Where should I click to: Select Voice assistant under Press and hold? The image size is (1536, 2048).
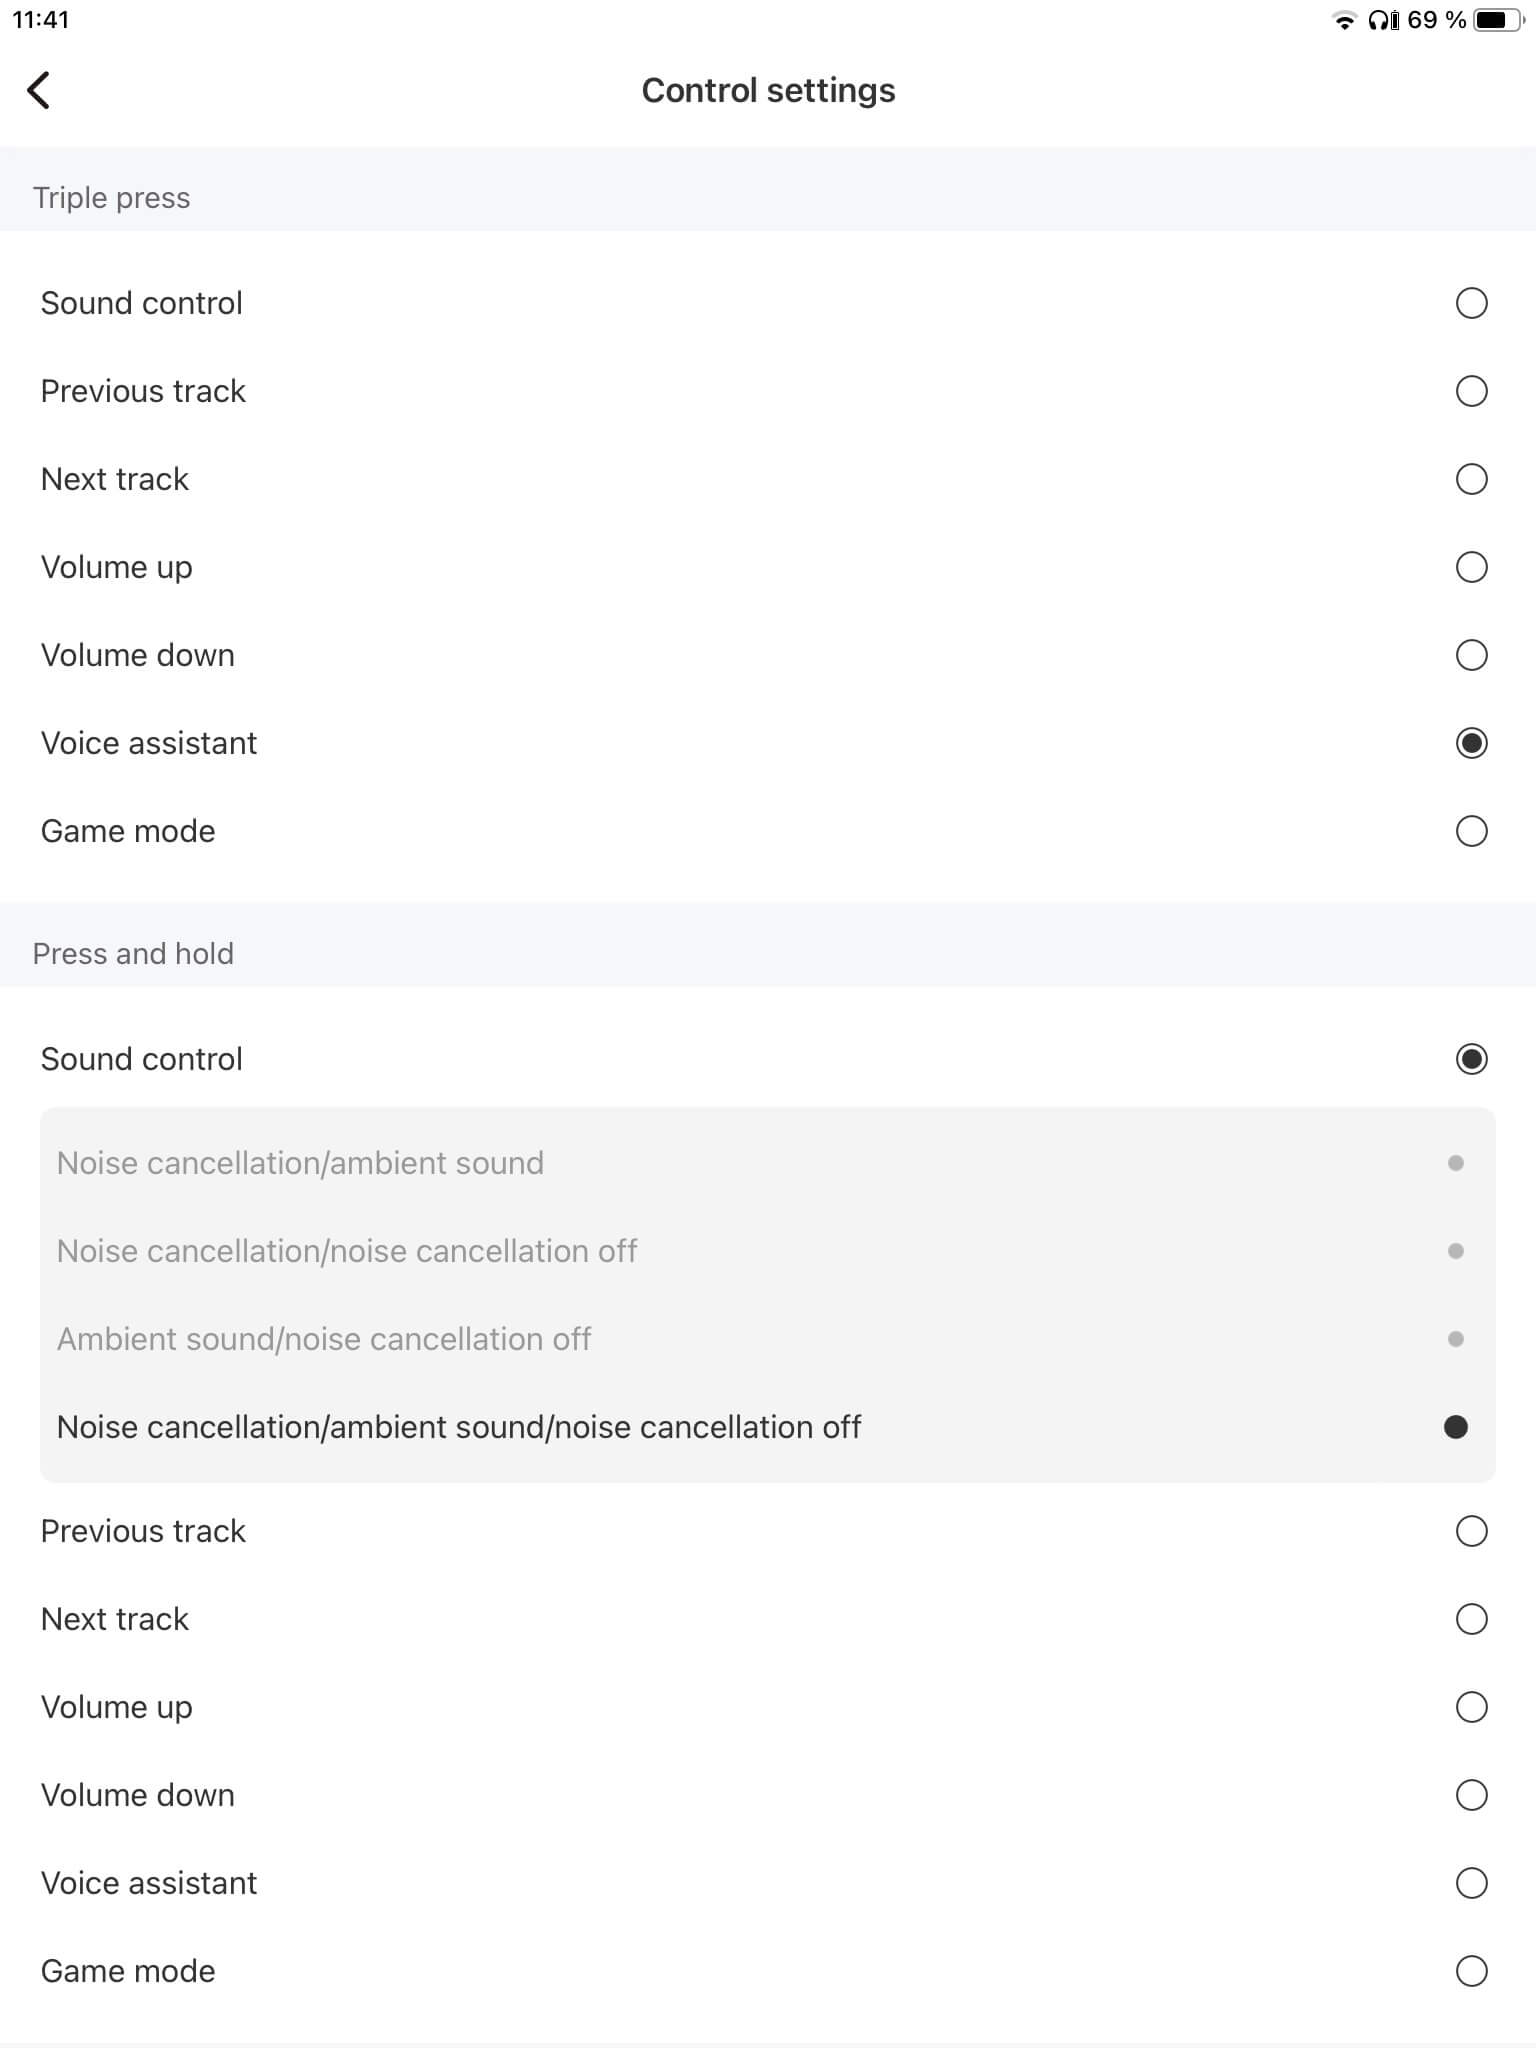(x=1471, y=1883)
